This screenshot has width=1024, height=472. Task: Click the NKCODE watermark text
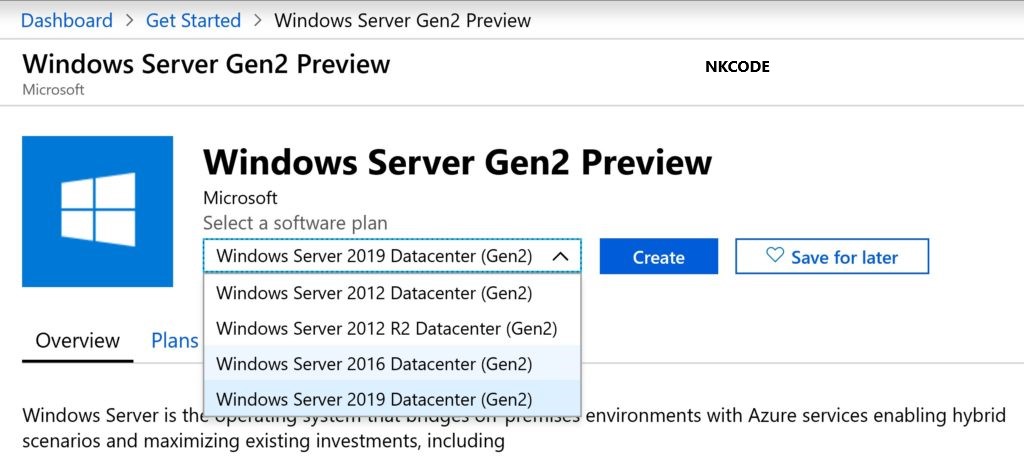(737, 67)
